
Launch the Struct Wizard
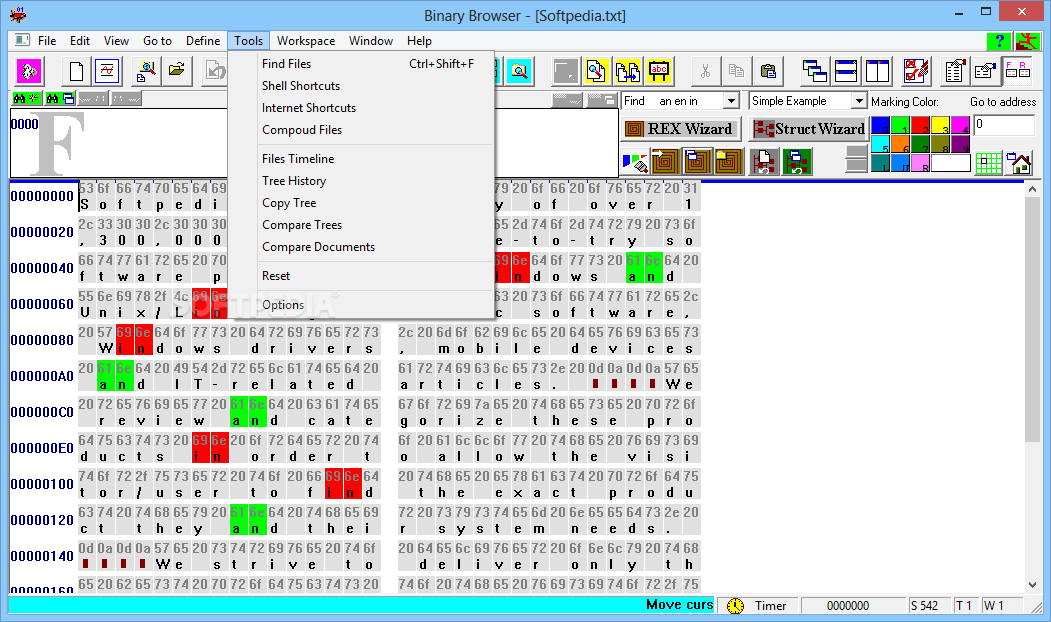tap(809, 129)
